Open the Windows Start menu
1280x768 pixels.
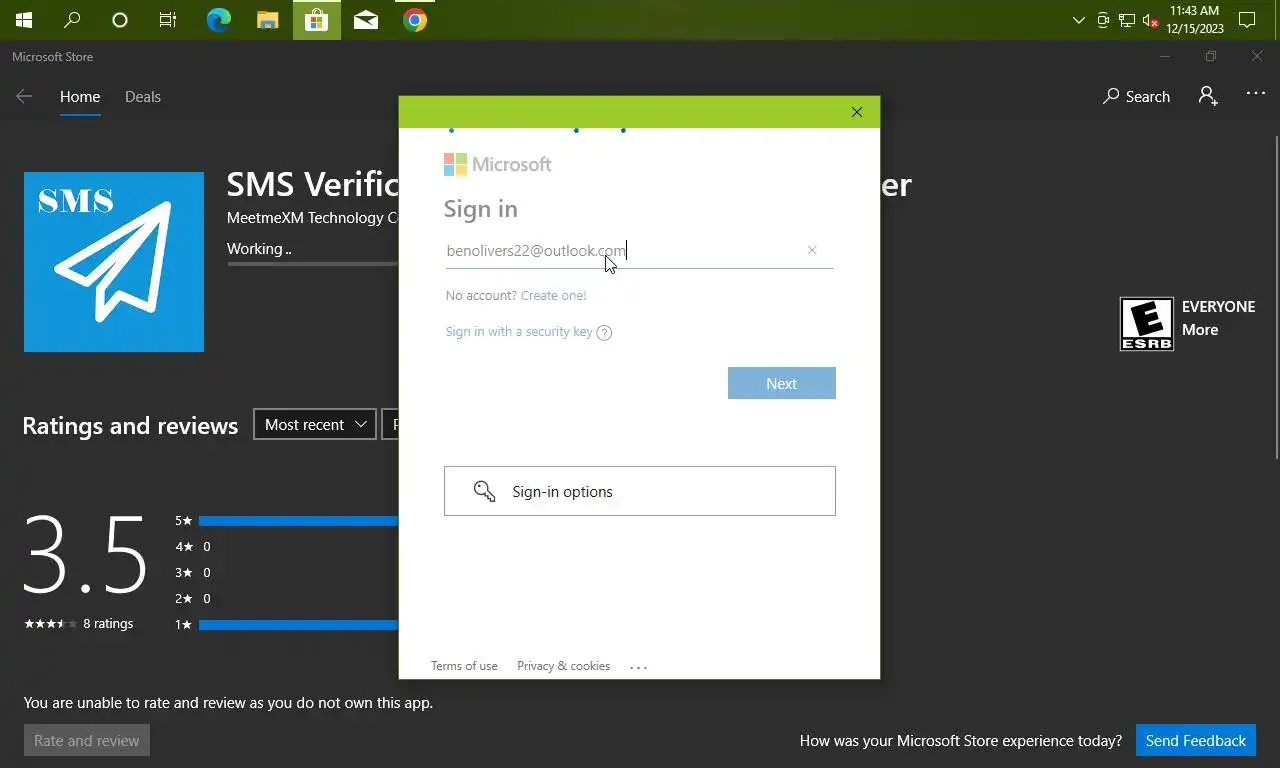tap(23, 20)
